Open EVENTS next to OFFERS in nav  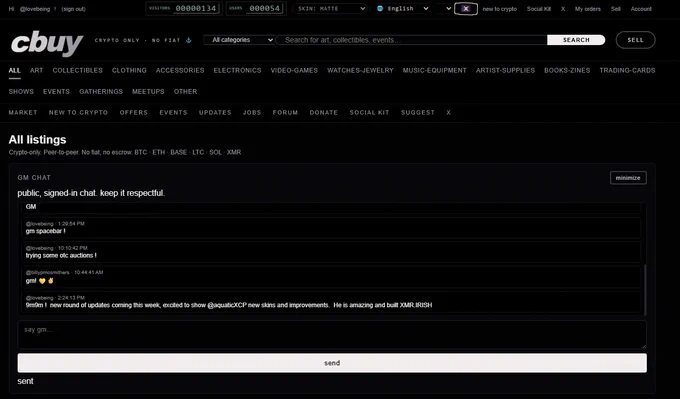tap(173, 112)
